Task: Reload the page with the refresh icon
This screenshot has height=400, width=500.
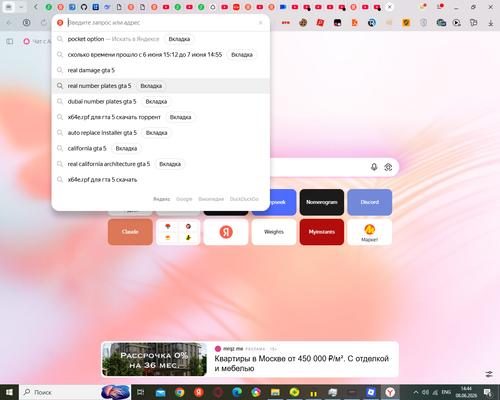Action: tap(44, 23)
